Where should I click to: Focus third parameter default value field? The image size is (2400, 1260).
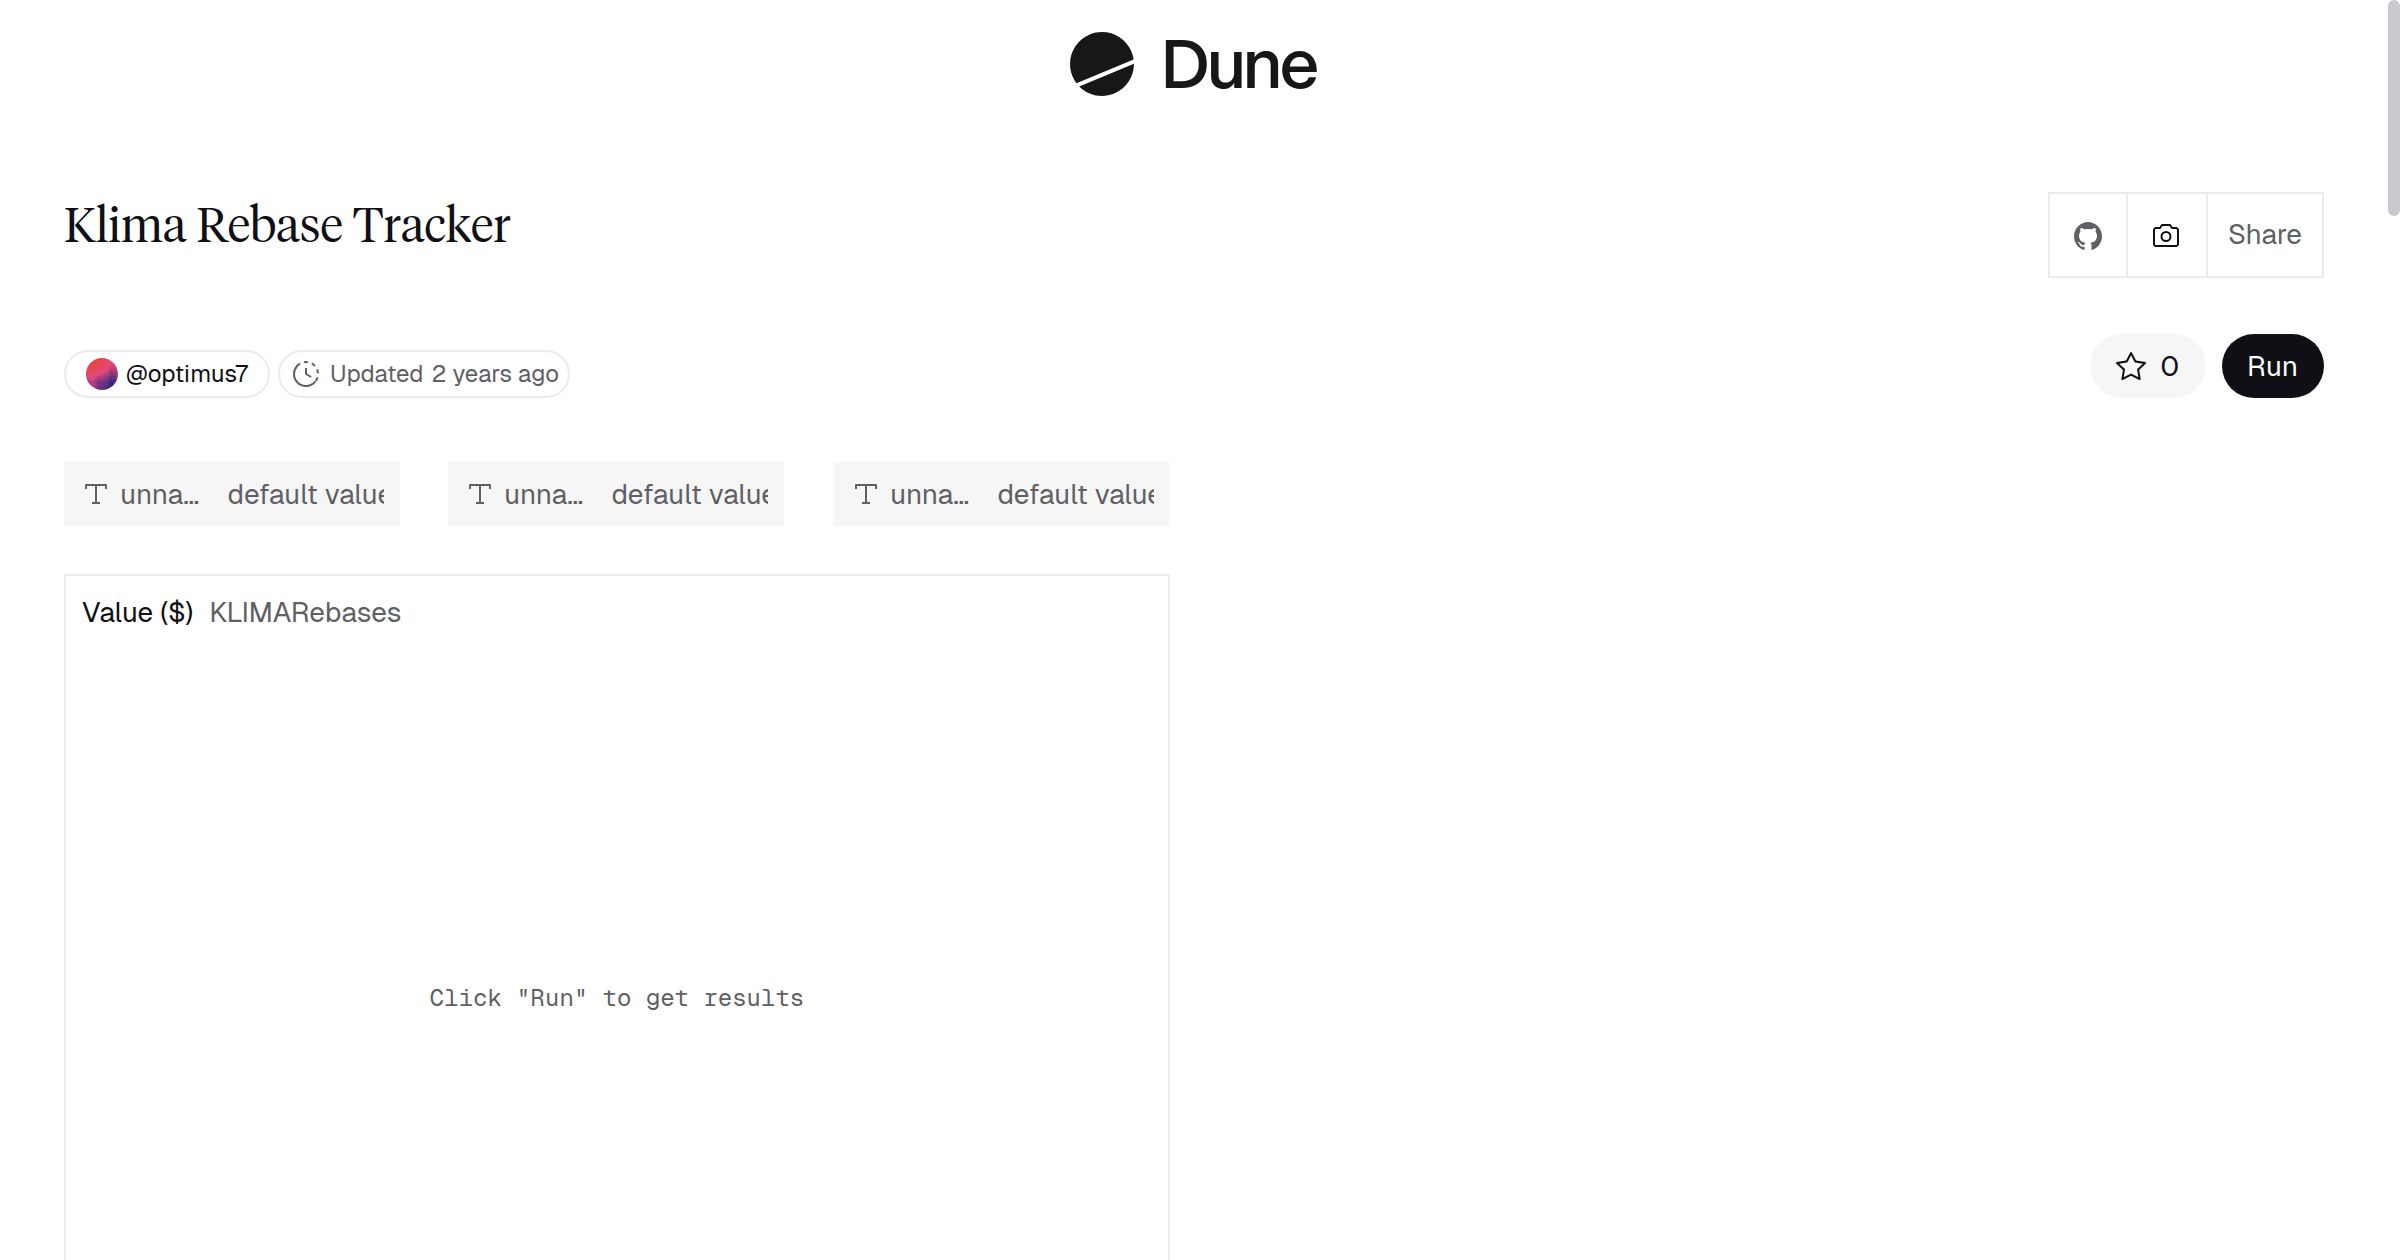(x=1075, y=494)
